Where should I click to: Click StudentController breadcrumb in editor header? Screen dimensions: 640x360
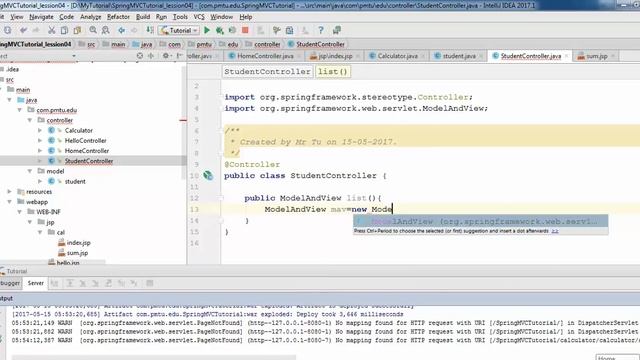point(267,71)
